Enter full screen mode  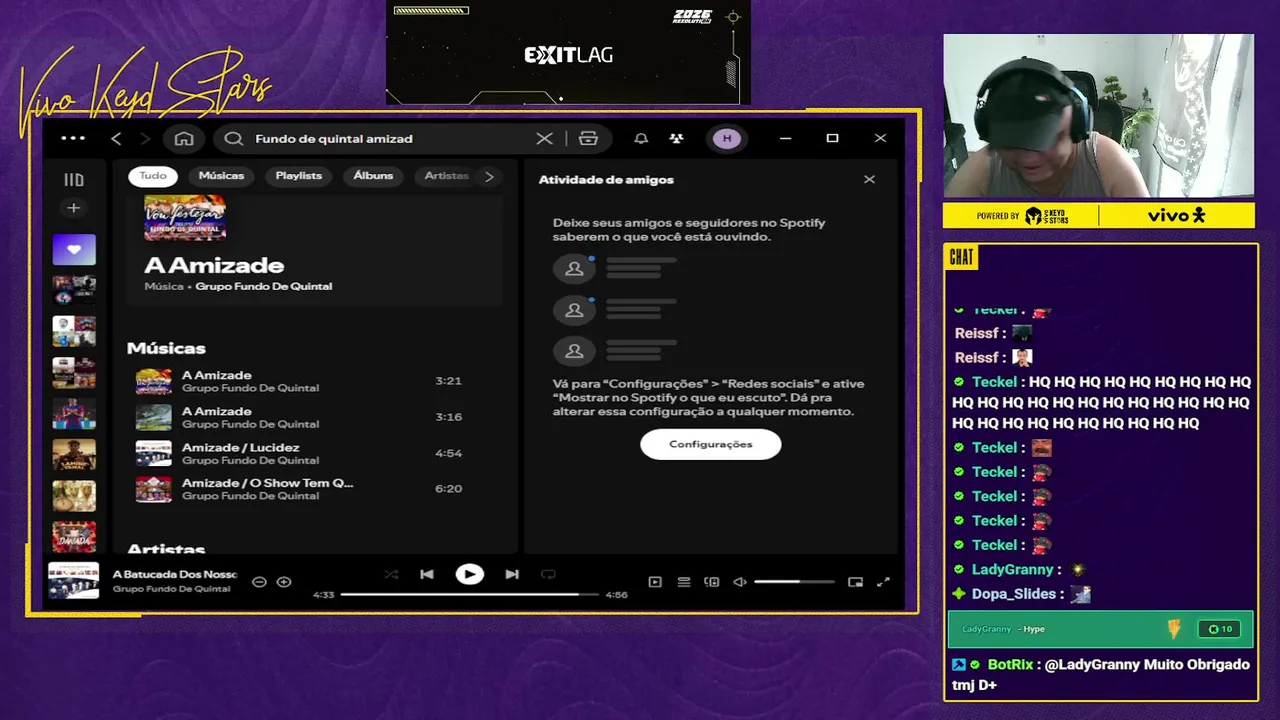[883, 582]
